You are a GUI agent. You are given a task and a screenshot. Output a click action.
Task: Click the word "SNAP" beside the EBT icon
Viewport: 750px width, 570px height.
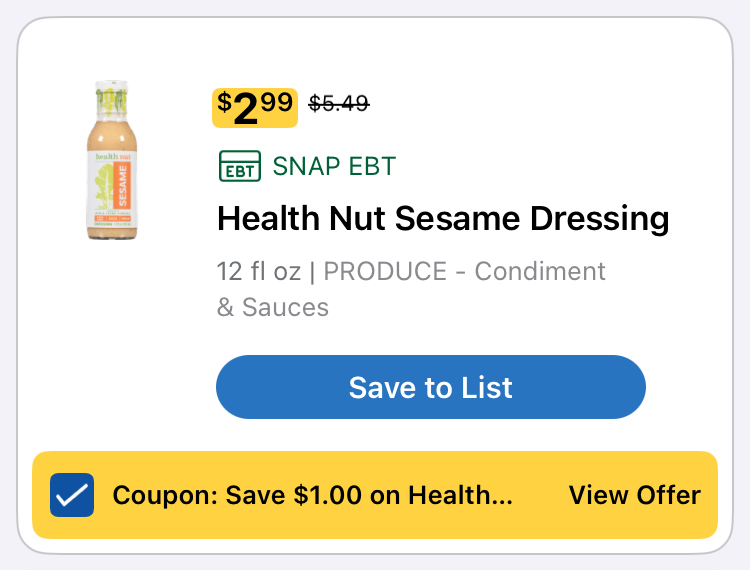(x=304, y=166)
